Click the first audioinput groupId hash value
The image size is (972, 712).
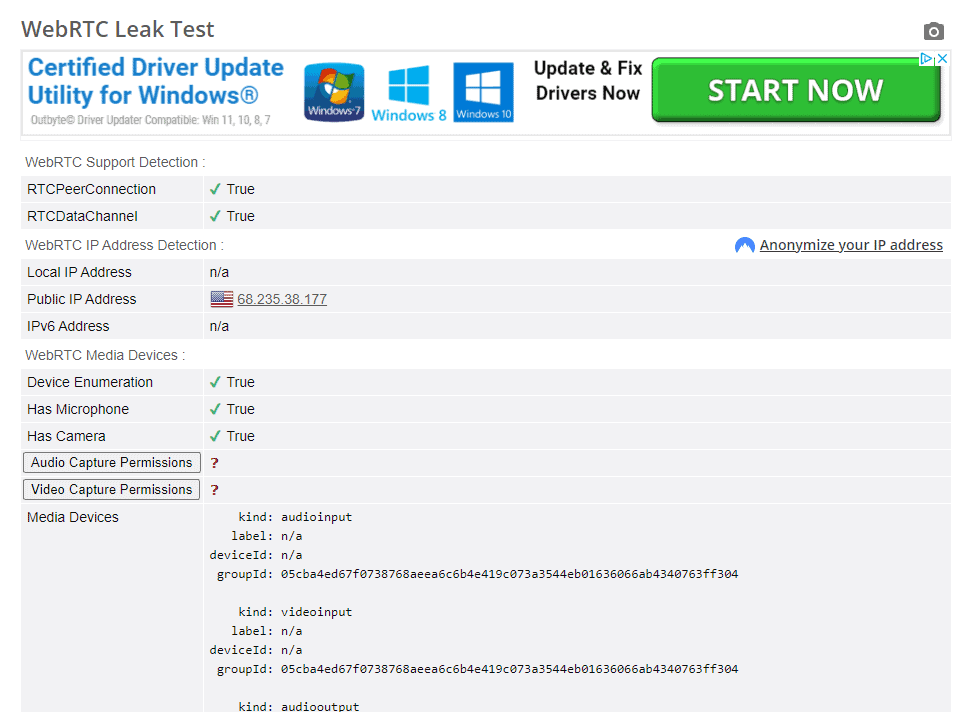pos(509,574)
